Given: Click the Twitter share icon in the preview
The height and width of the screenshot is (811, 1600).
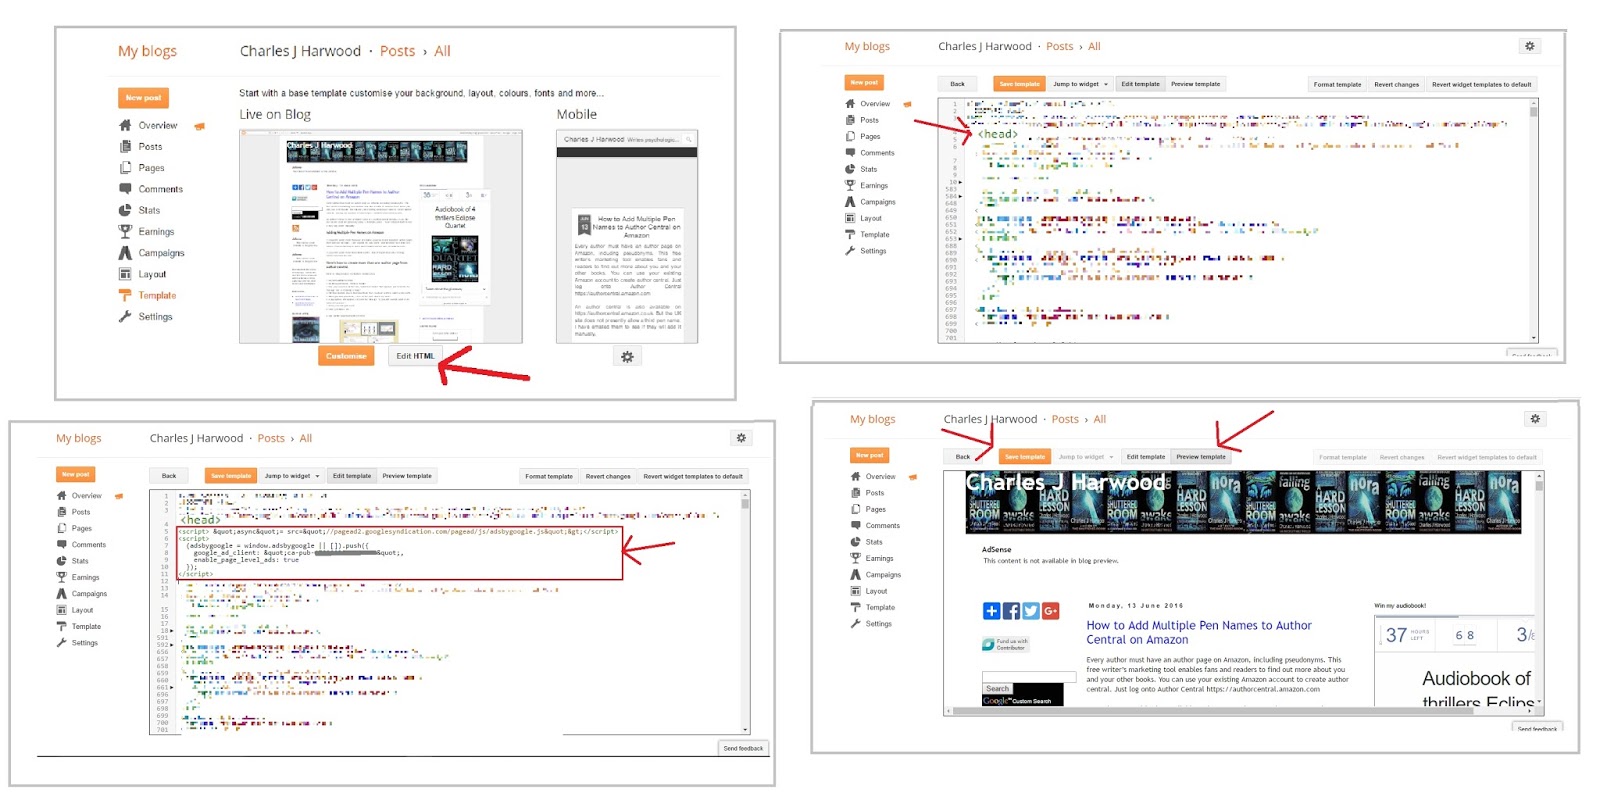Looking at the screenshot, I should coord(1031,611).
